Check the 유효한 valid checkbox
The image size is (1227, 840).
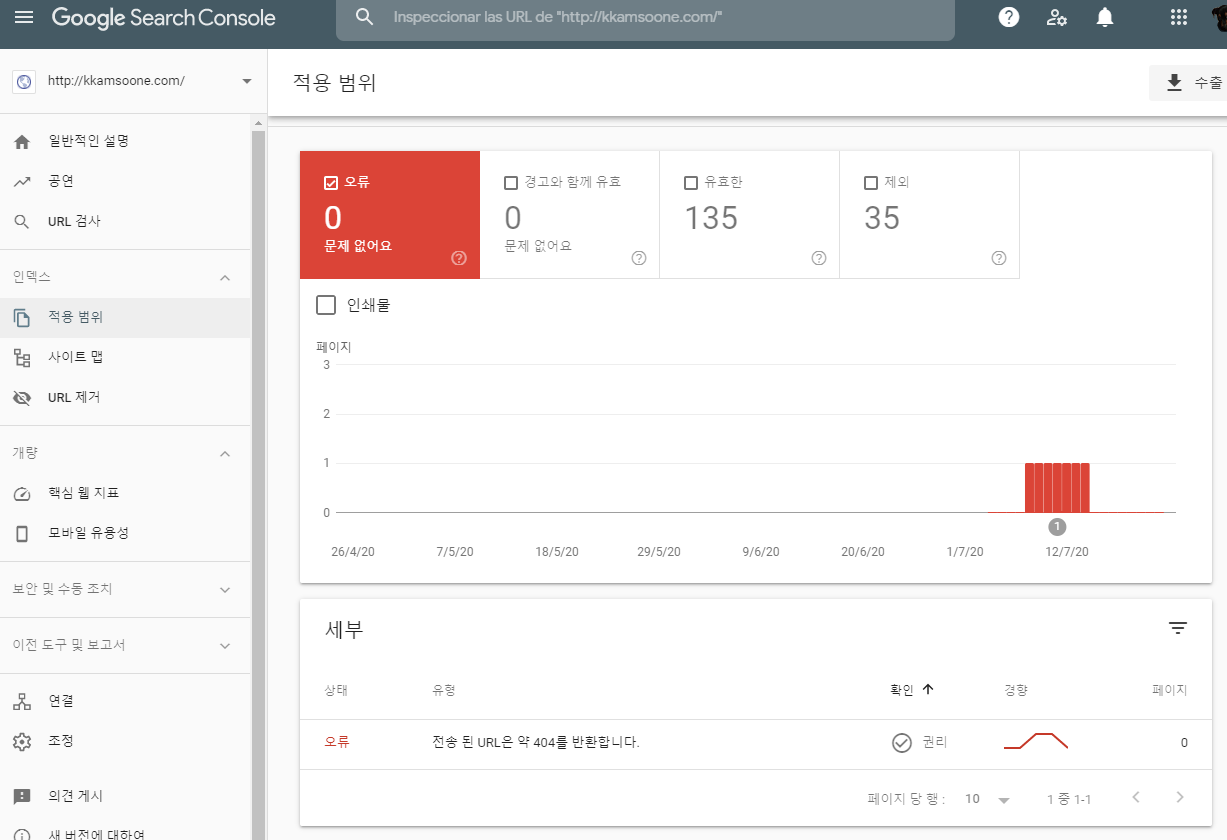[691, 183]
